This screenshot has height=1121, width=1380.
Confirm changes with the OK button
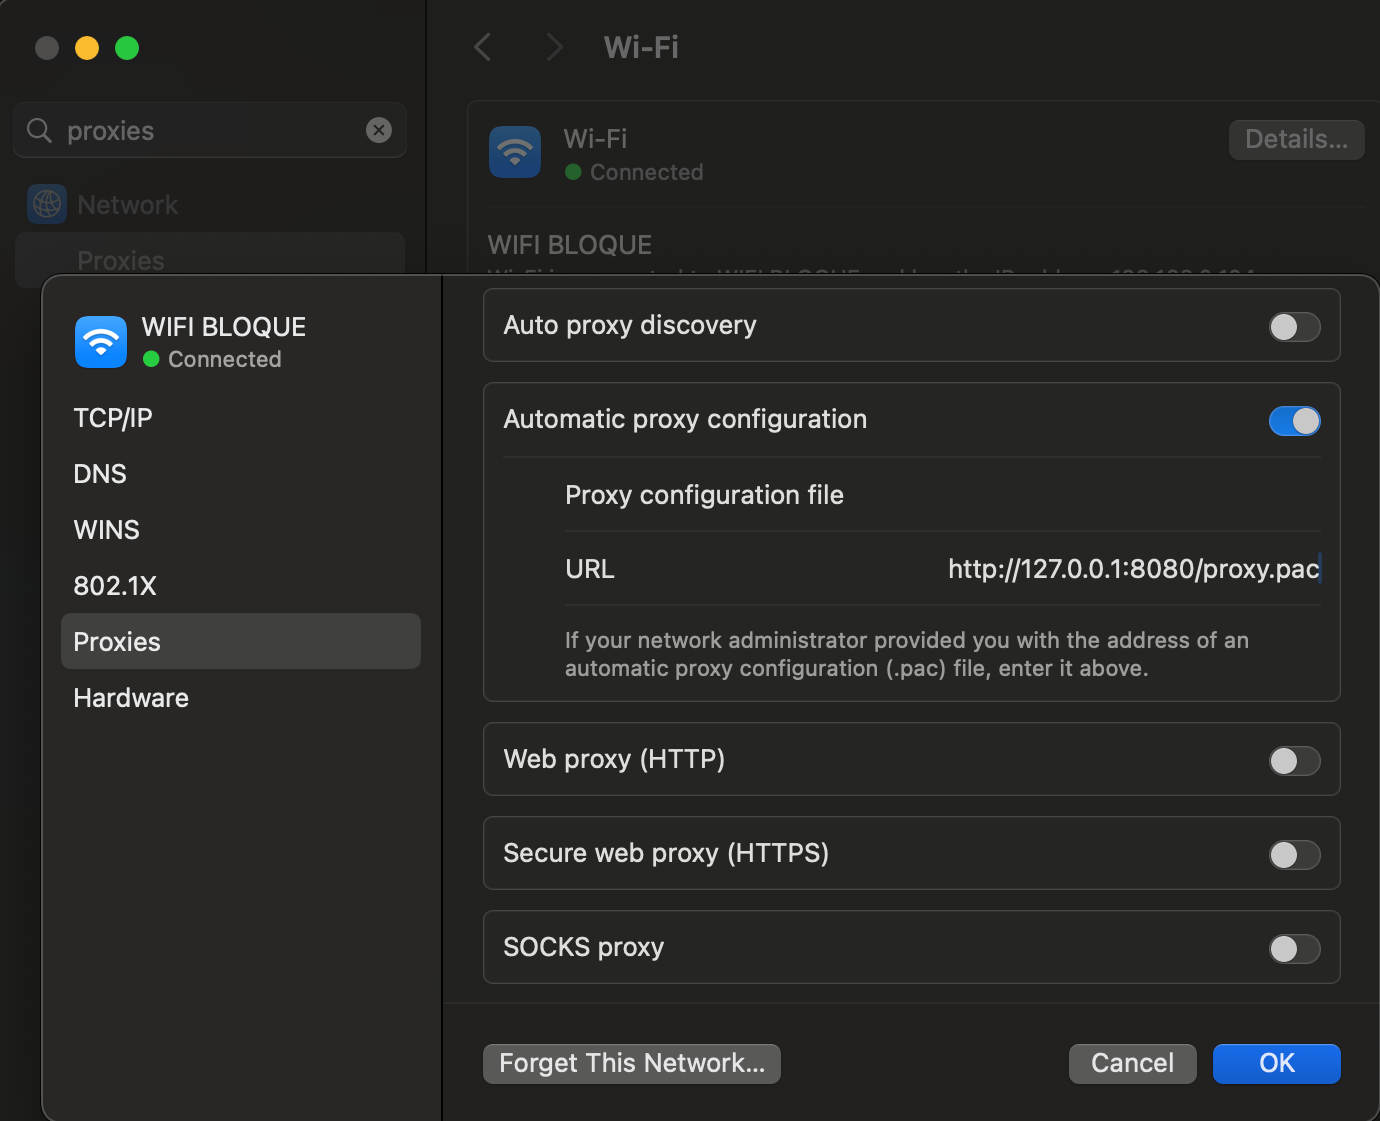[x=1276, y=1063]
